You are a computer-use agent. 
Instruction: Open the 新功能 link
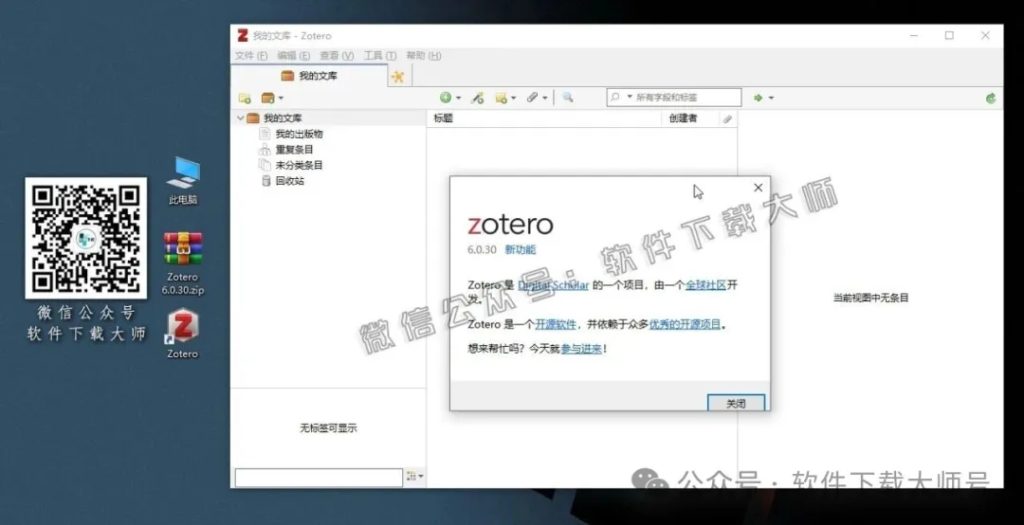pos(520,249)
